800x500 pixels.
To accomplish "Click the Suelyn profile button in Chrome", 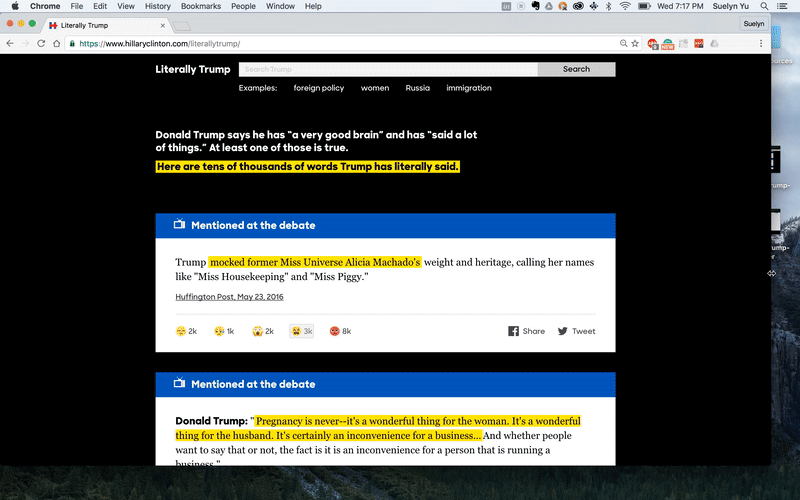I will point(754,23).
